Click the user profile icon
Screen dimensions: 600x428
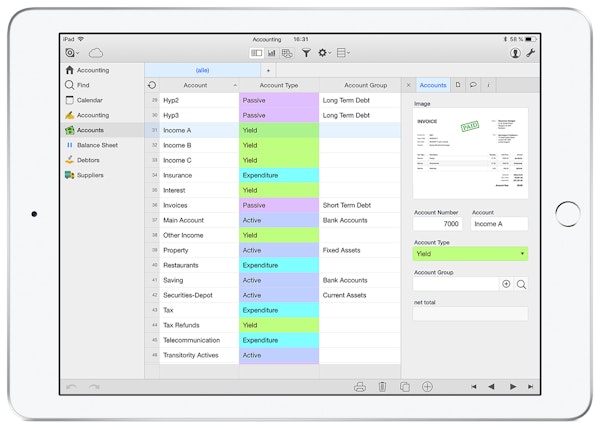pos(514,52)
